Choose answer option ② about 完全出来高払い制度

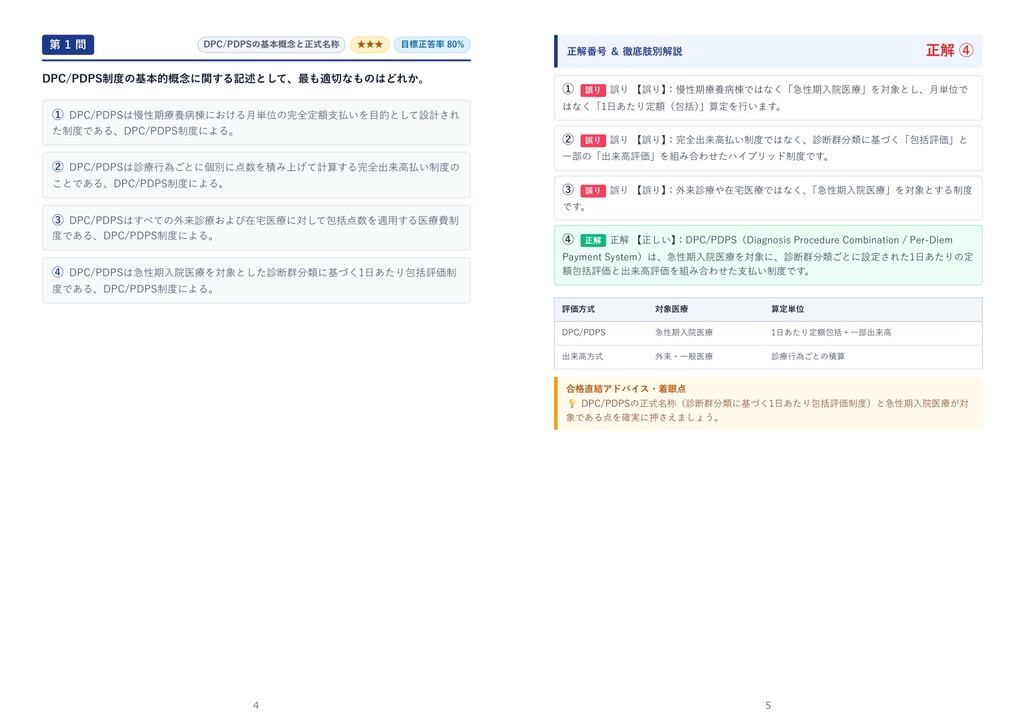click(256, 175)
